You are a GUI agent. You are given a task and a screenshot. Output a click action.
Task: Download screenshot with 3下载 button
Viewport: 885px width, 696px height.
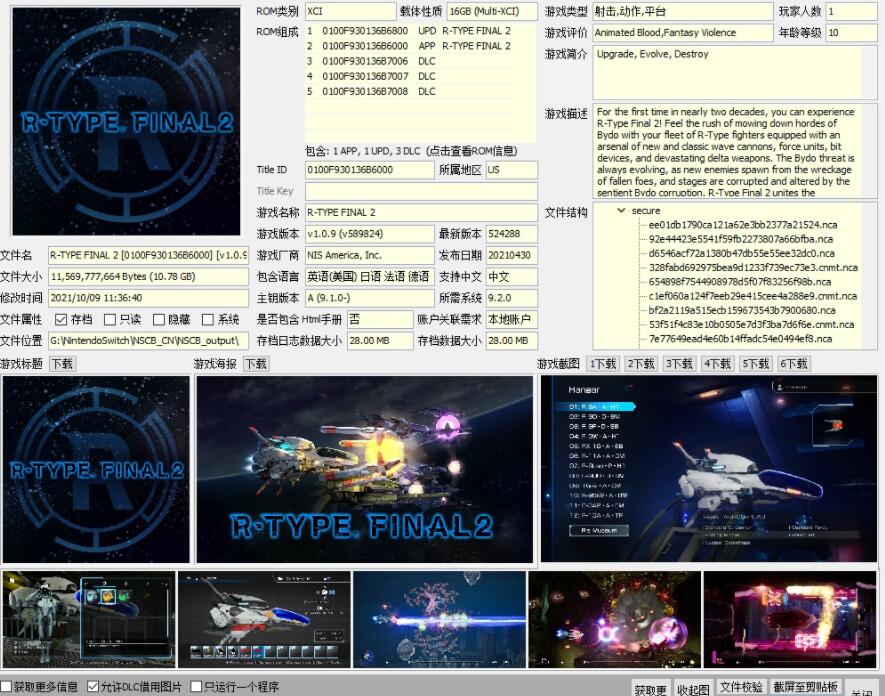[x=678, y=364]
